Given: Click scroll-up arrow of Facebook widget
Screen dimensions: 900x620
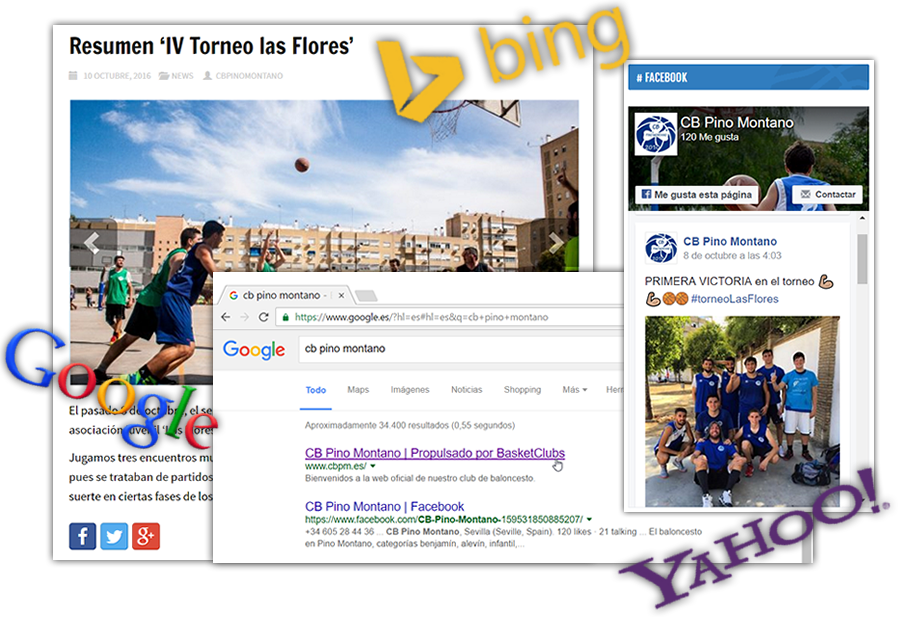Looking at the screenshot, I should (x=862, y=219).
